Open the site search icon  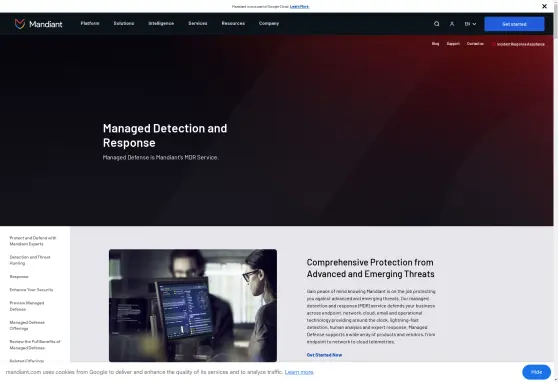[436, 24]
